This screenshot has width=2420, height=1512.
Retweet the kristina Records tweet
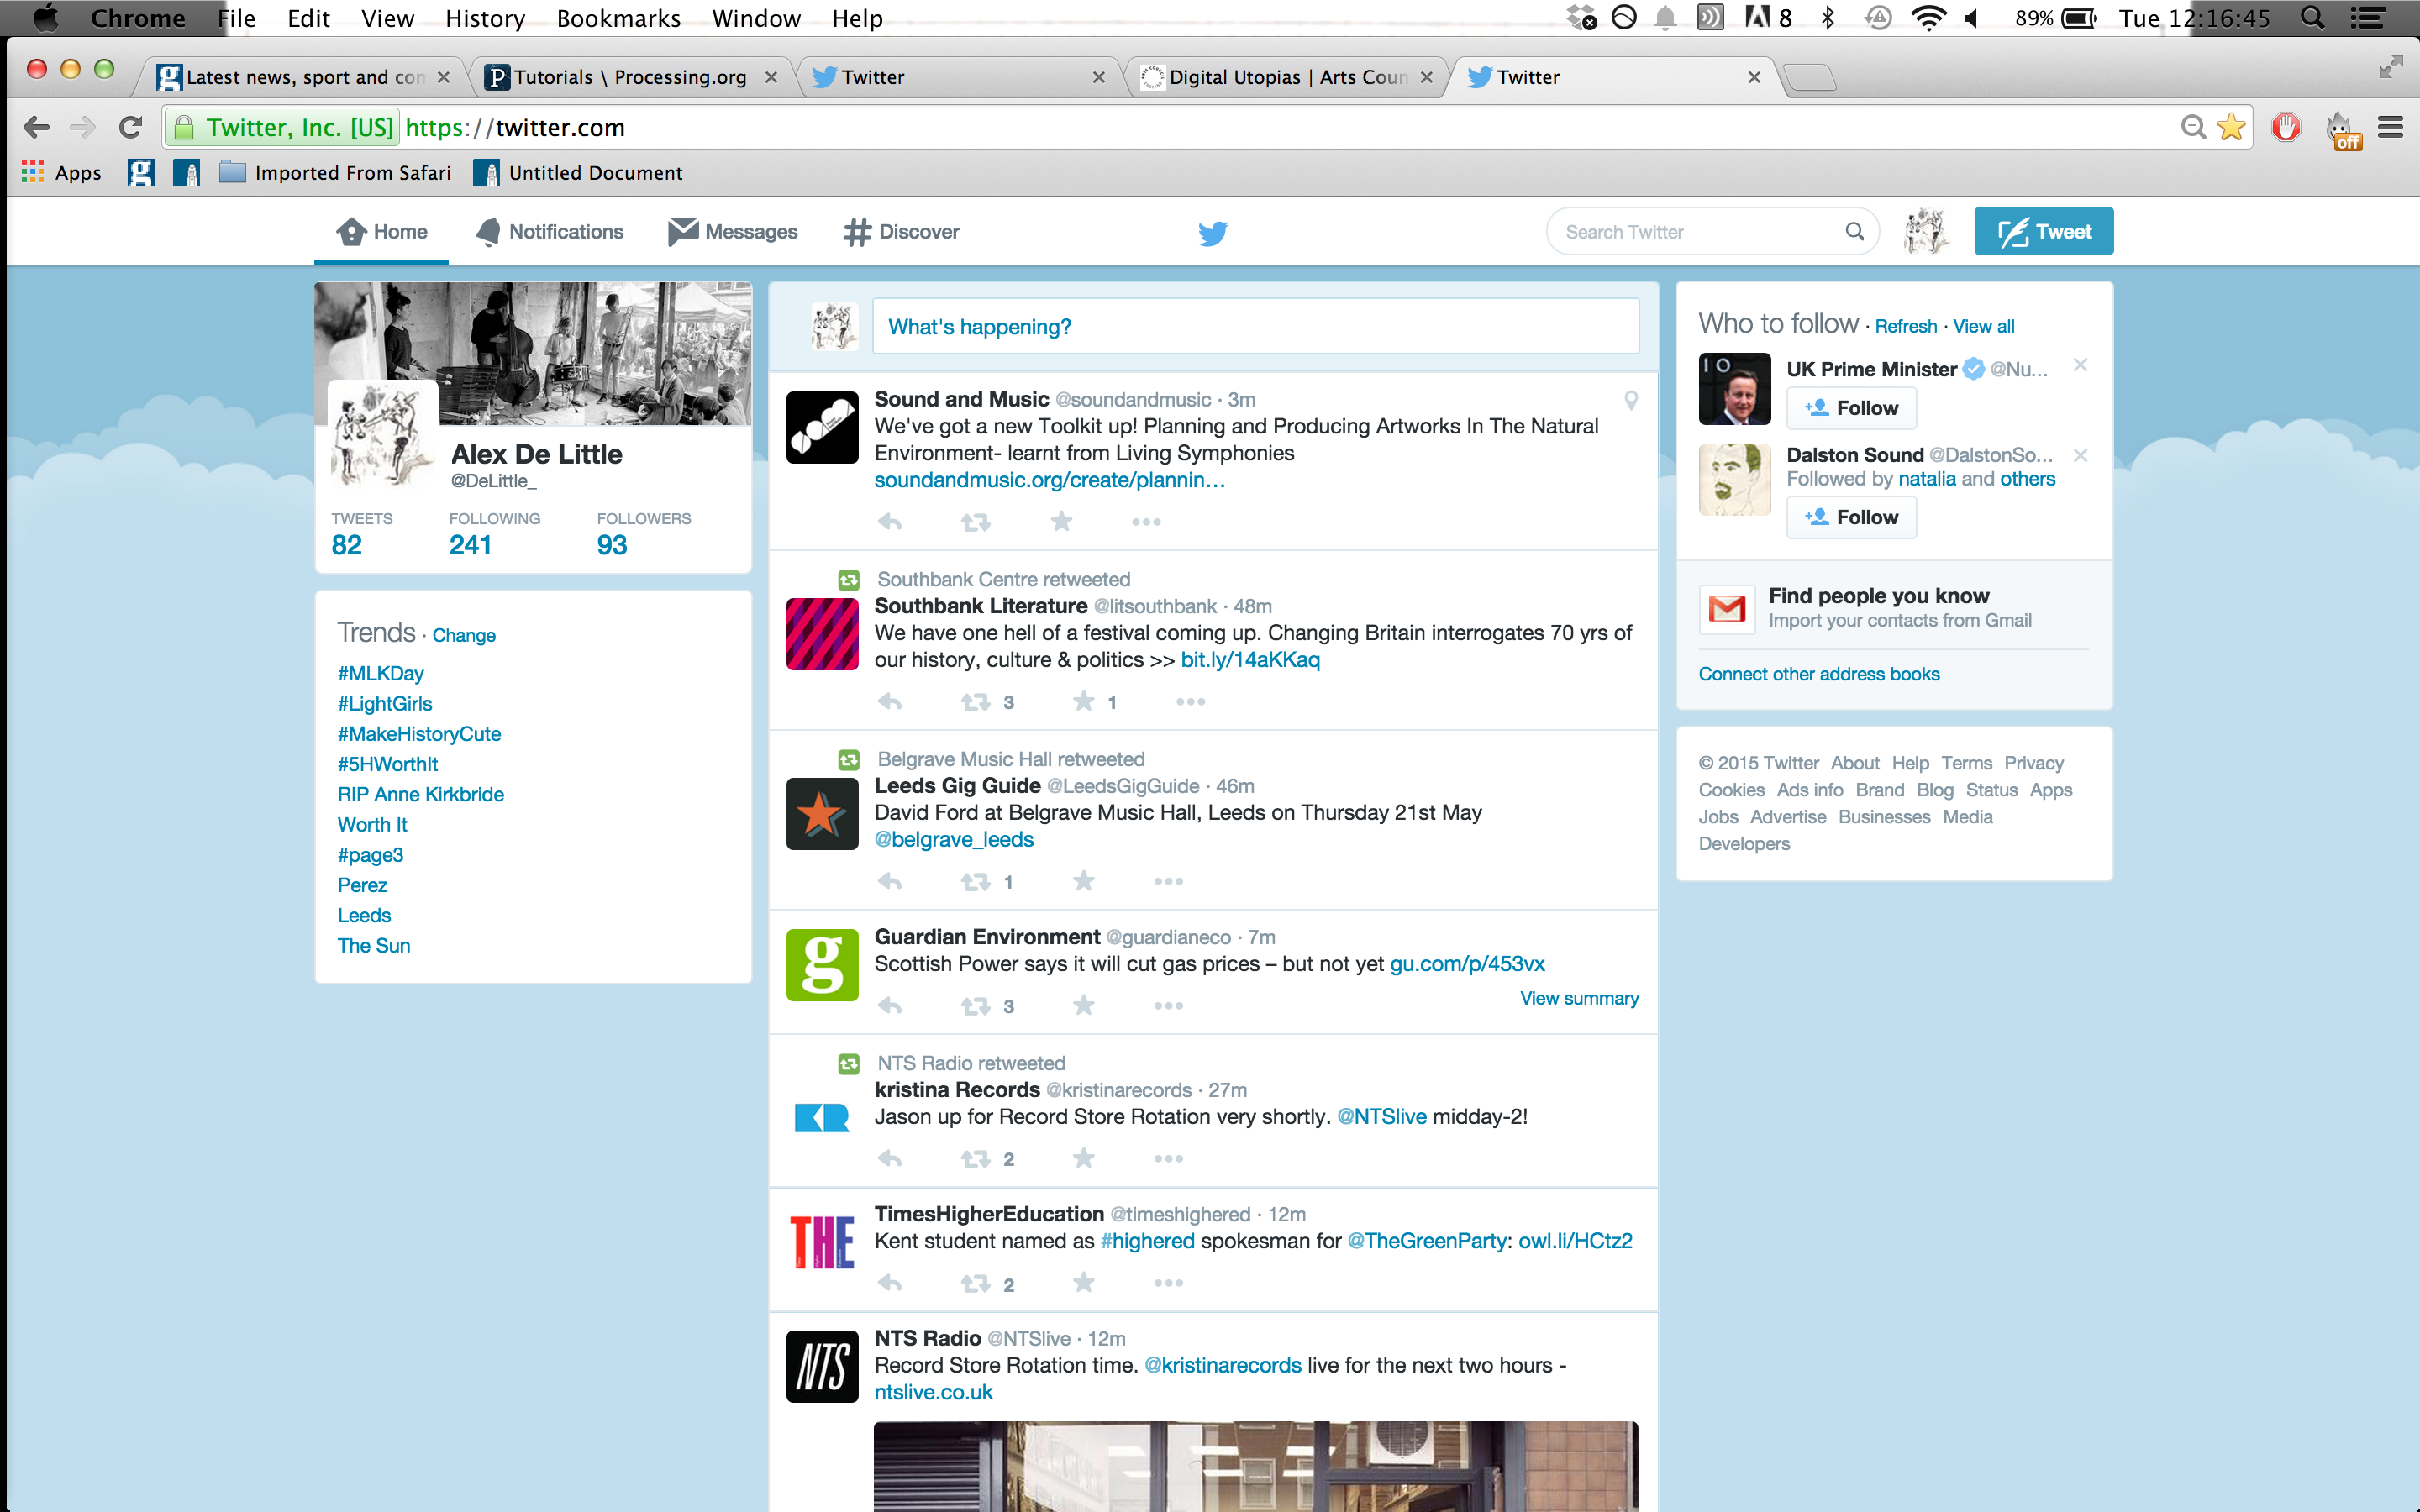tap(976, 1158)
